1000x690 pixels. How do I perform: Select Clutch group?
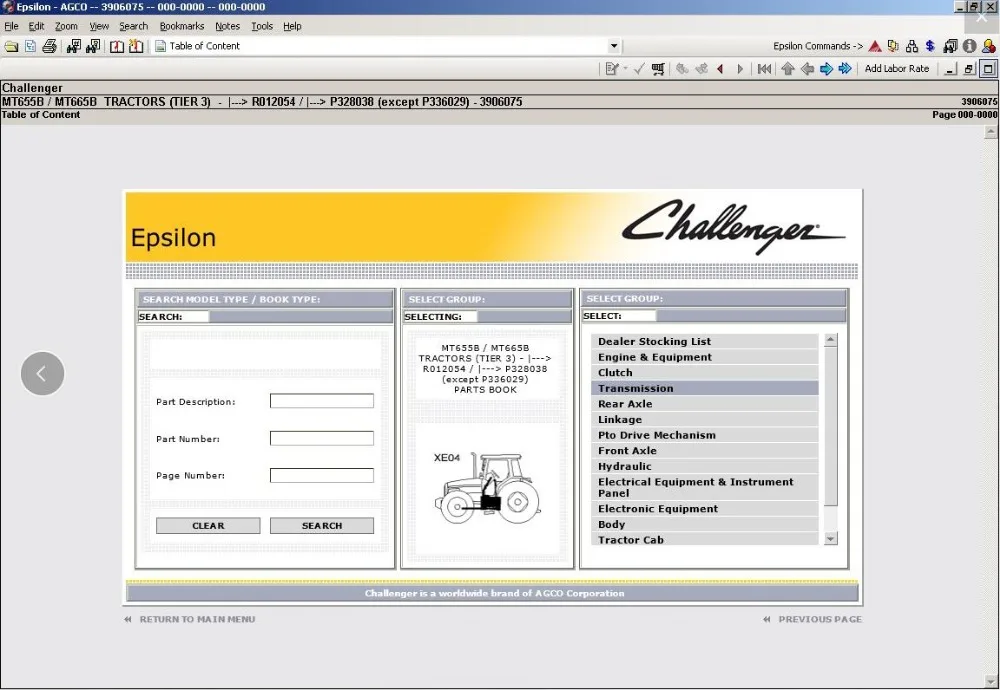[x=705, y=372]
